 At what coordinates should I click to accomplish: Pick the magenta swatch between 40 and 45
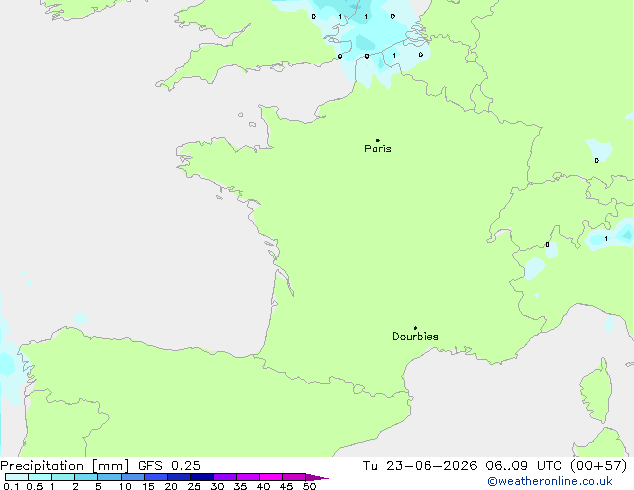pos(271,477)
